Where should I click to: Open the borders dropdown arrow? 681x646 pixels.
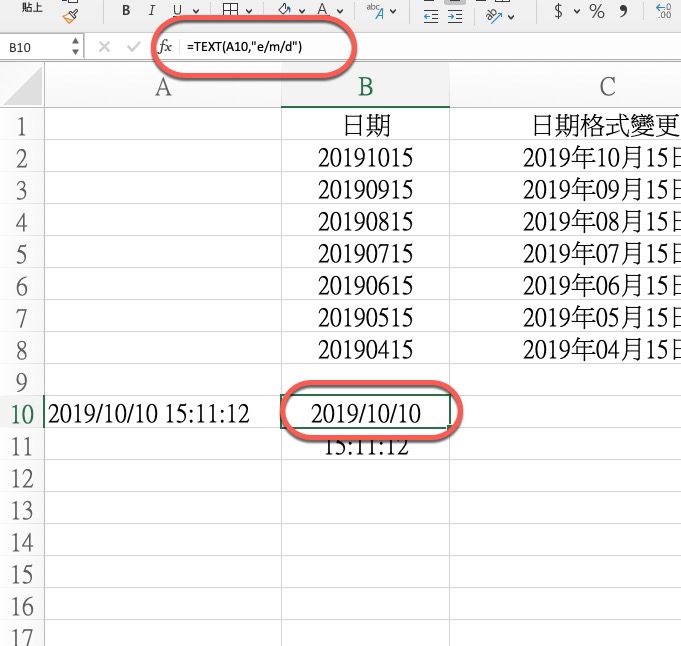[x=249, y=11]
